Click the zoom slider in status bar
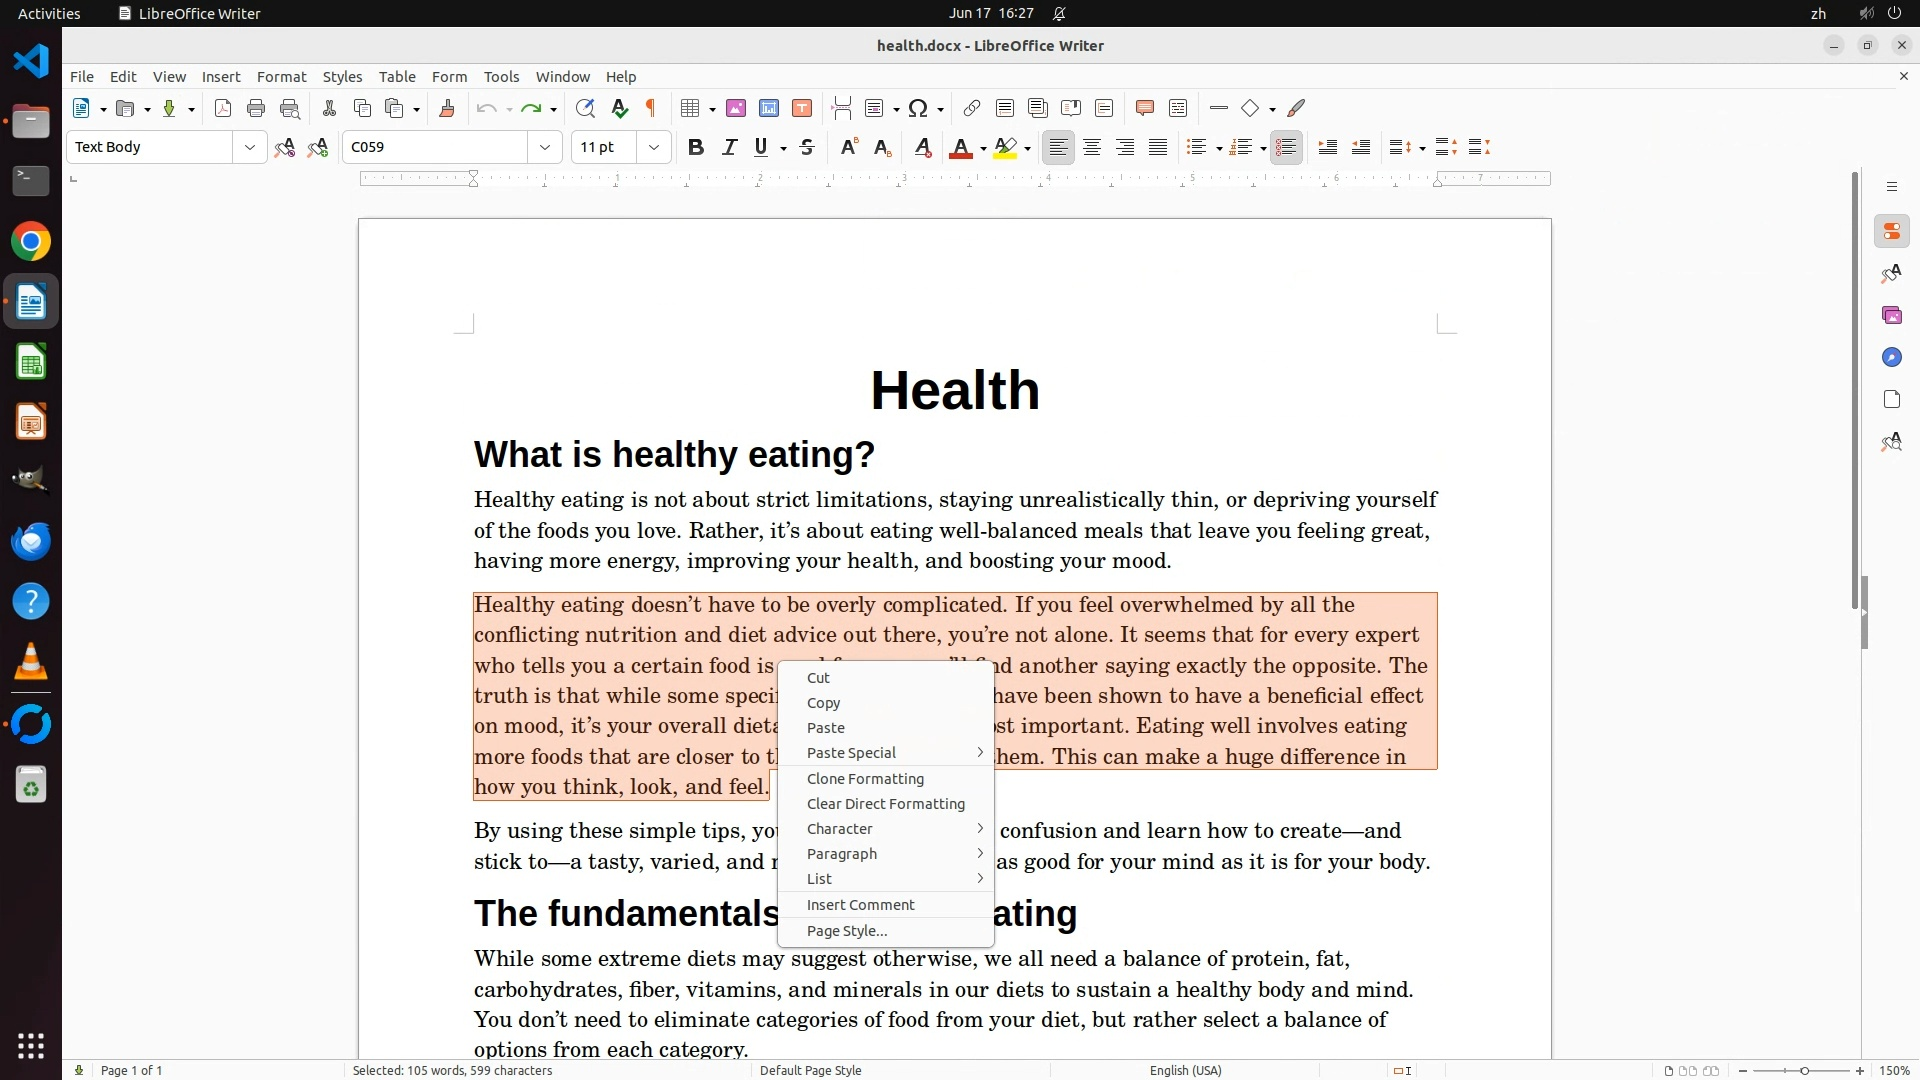This screenshot has width=1920, height=1080. (1803, 1071)
